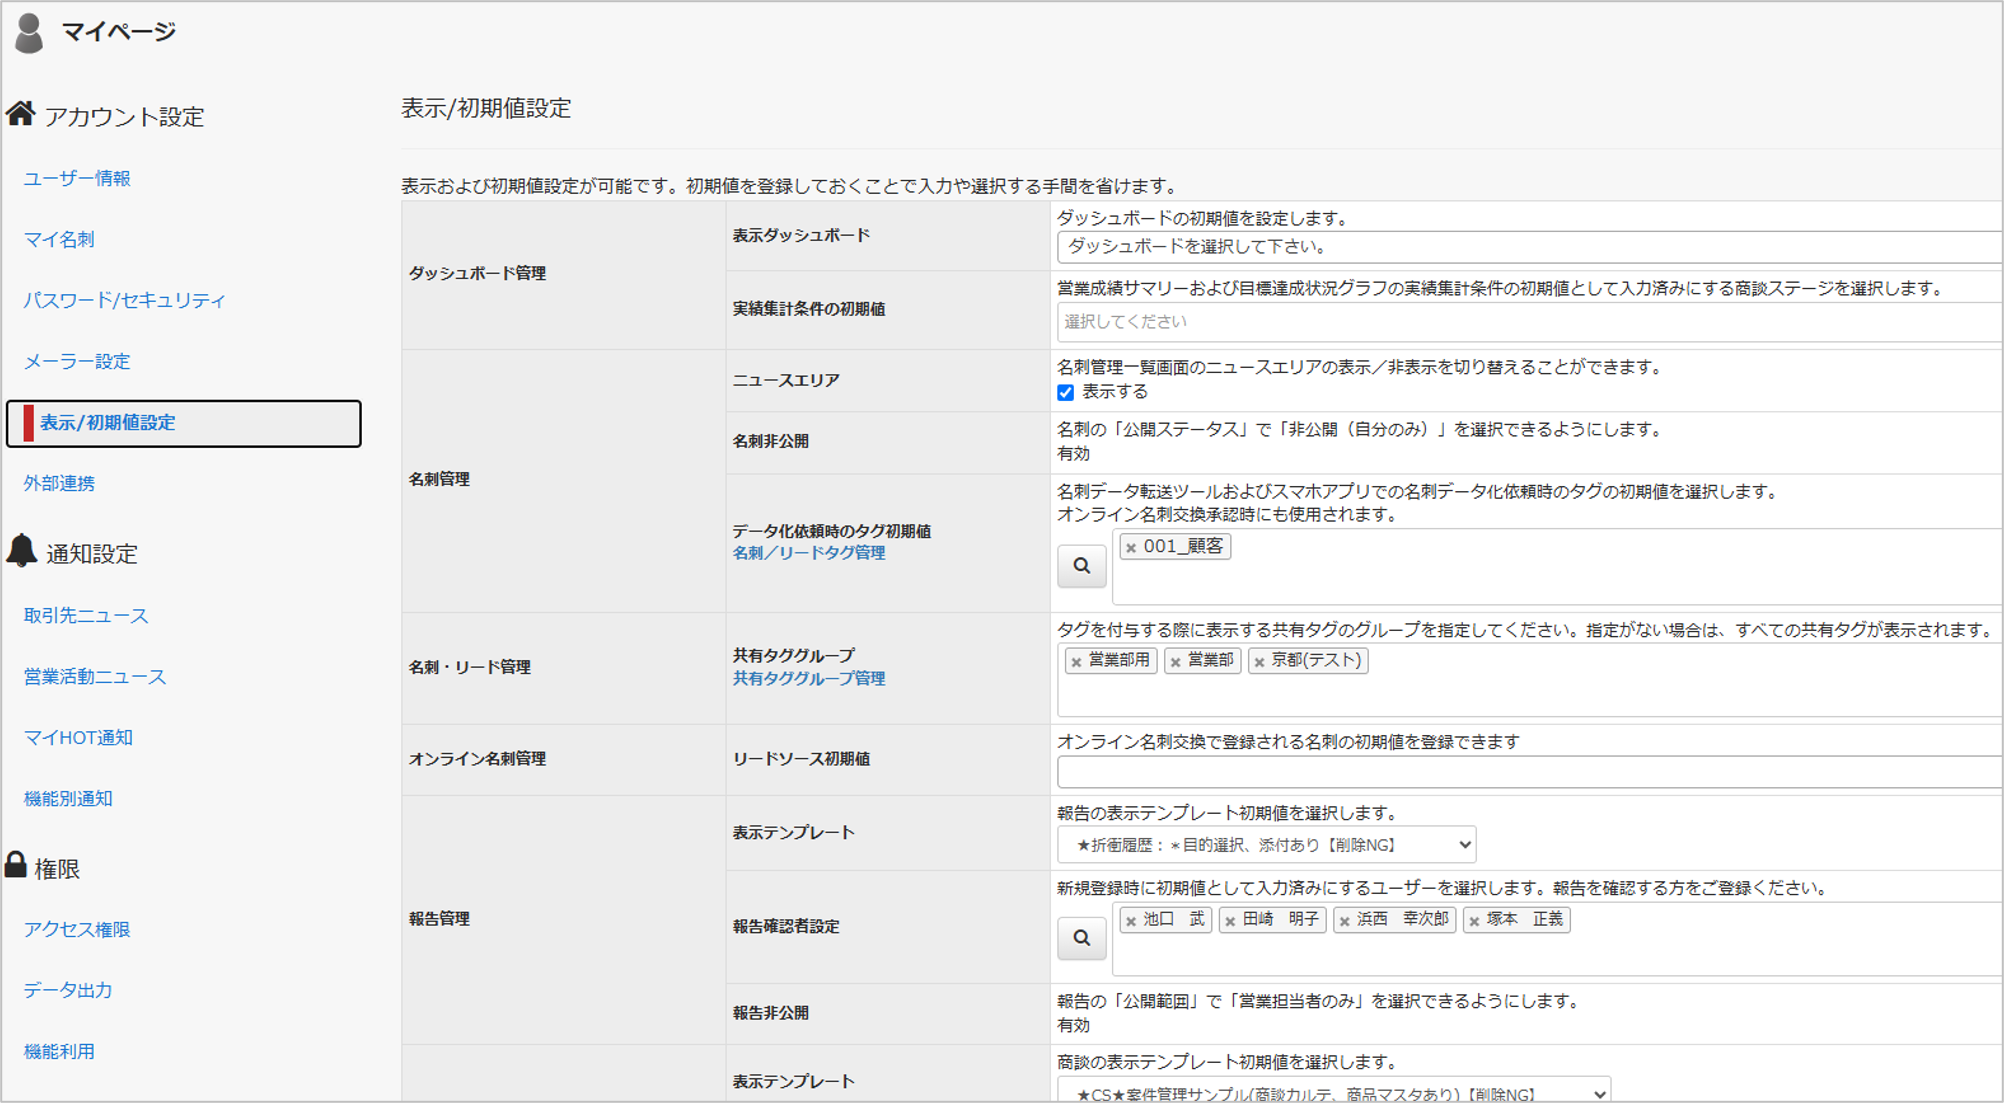The image size is (2004, 1103).
Task: Remove 池口 武 from report confirmers
Action: tap(1131, 921)
